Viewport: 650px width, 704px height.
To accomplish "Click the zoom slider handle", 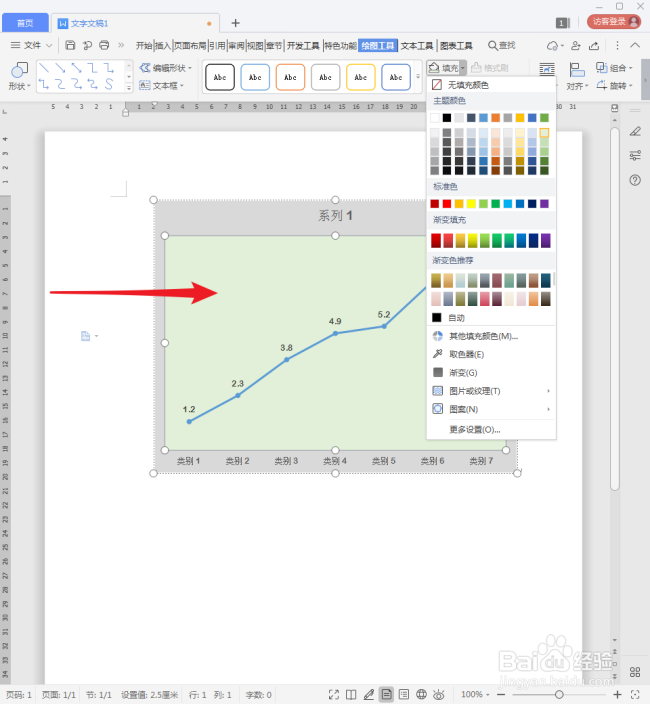I will click(x=559, y=695).
